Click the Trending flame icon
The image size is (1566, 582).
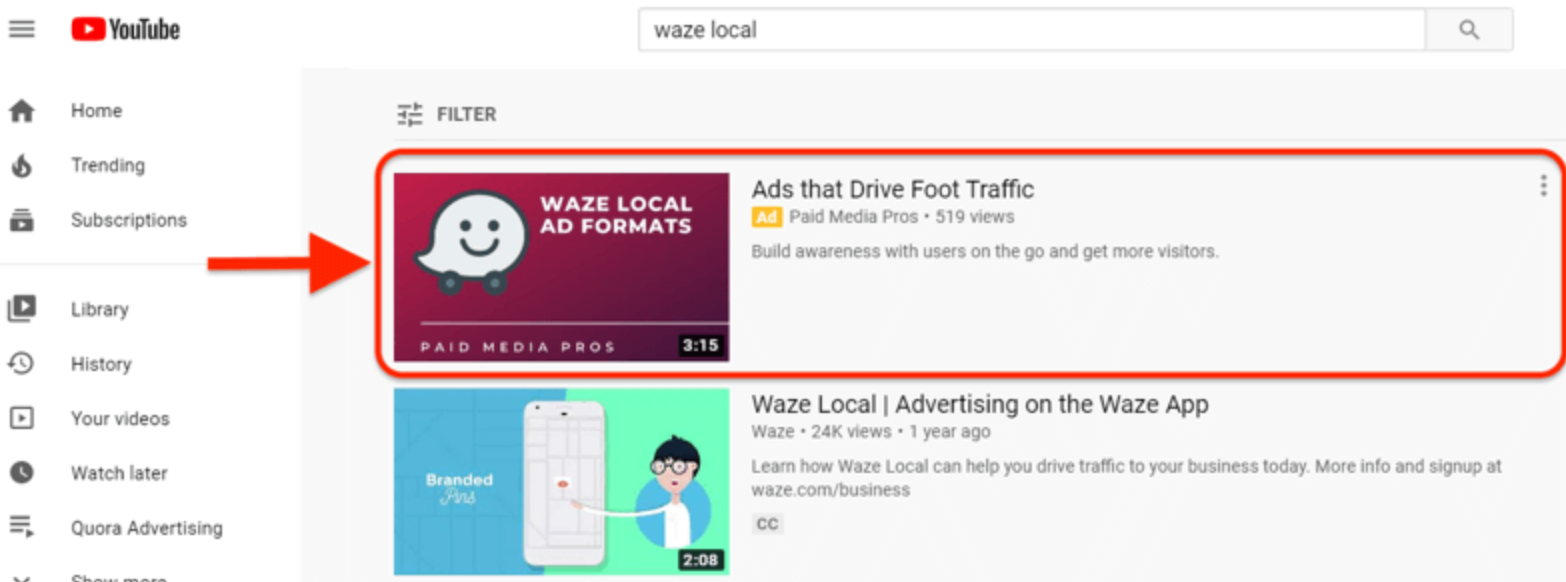pos(22,165)
